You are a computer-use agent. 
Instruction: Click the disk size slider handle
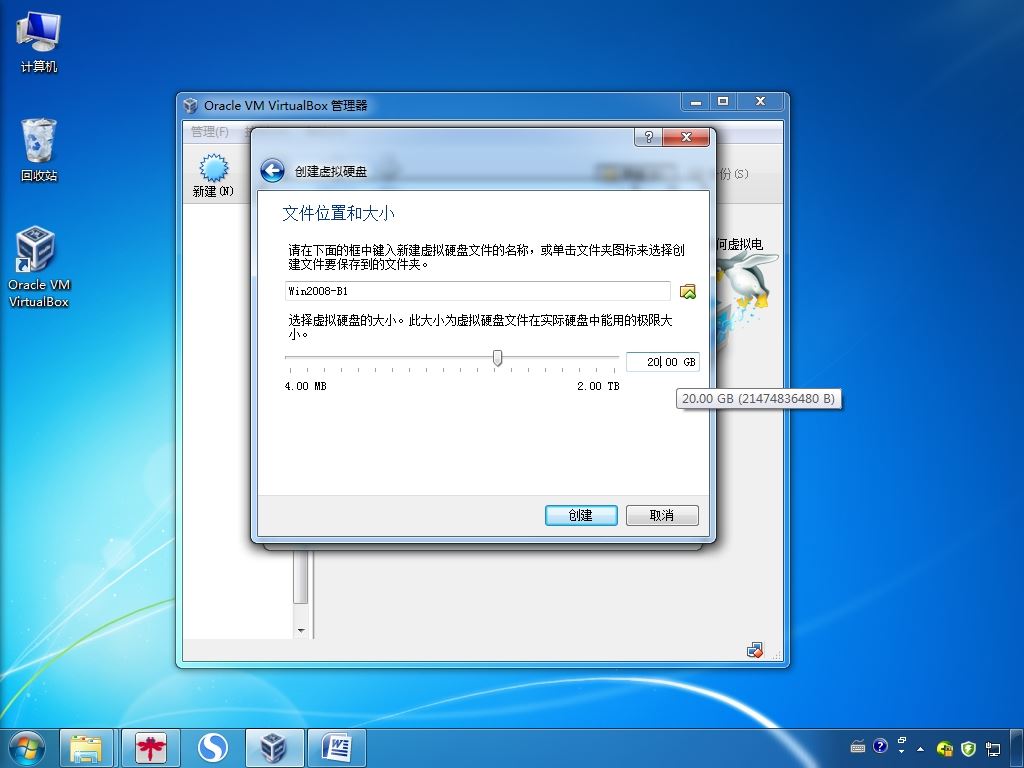pos(498,357)
